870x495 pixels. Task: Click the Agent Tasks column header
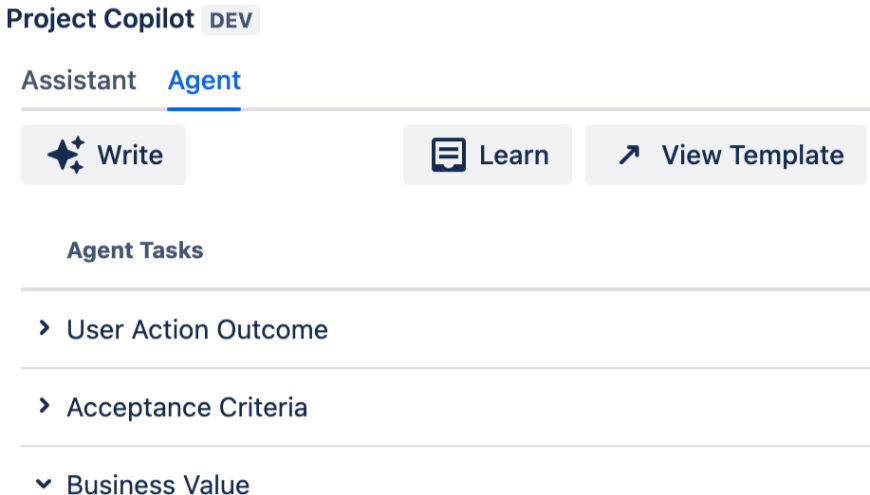pyautogui.click(x=135, y=250)
